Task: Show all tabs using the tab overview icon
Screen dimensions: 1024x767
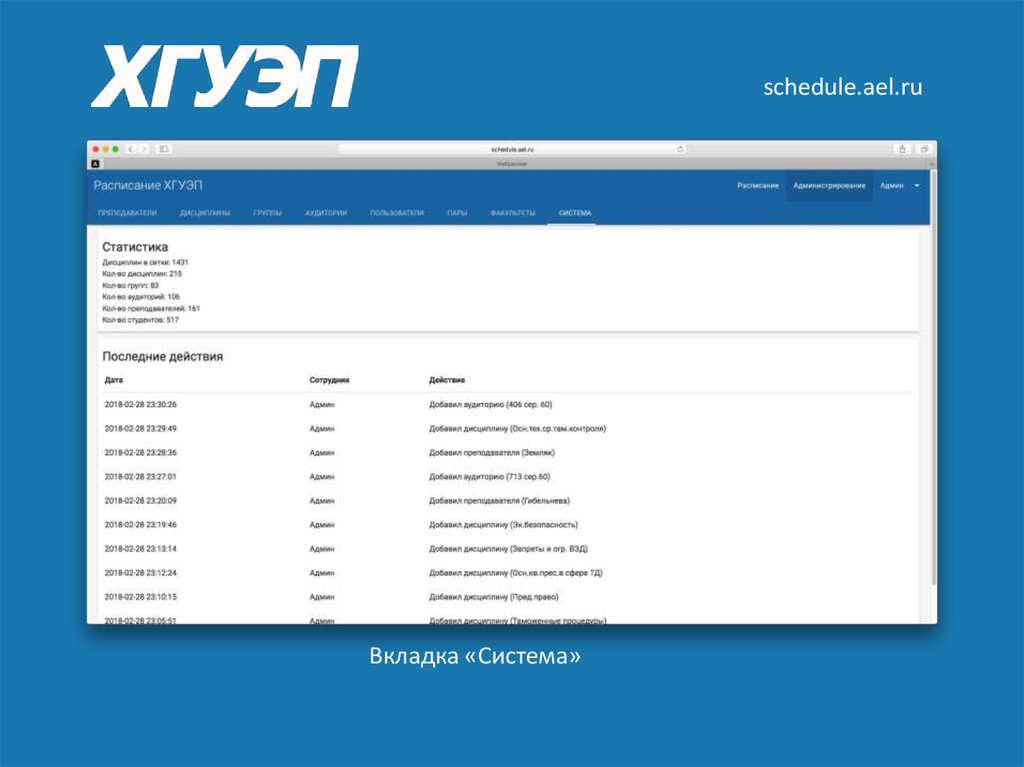Action: pyautogui.click(x=924, y=149)
